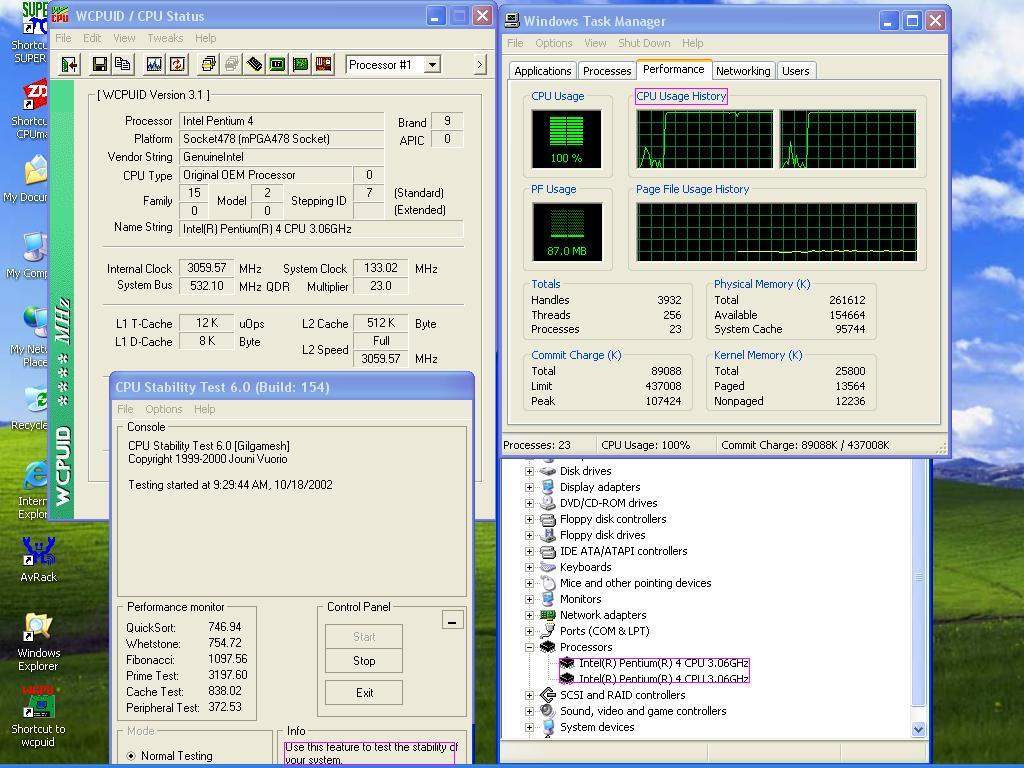Open the feature flags icon in WCPUID toolbar
The height and width of the screenshot is (768, 1024).
coord(209,64)
